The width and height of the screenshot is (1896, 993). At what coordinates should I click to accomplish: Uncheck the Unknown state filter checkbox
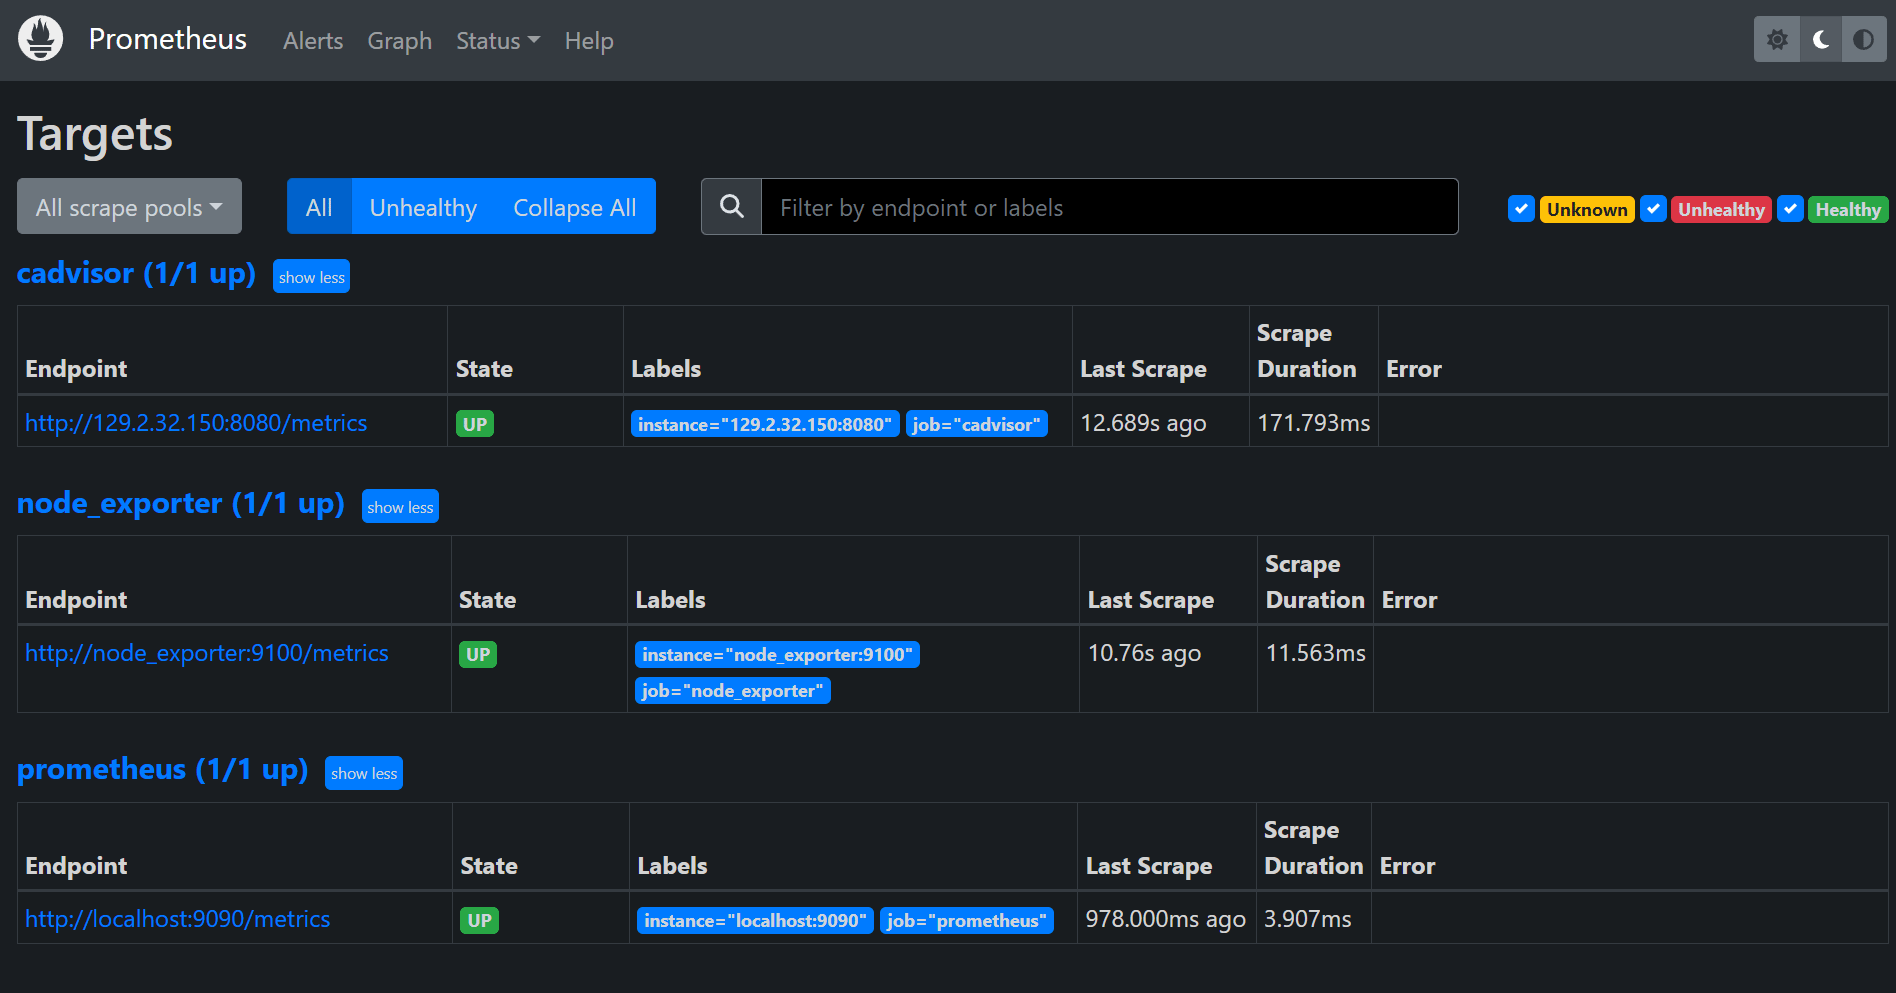click(x=1521, y=209)
